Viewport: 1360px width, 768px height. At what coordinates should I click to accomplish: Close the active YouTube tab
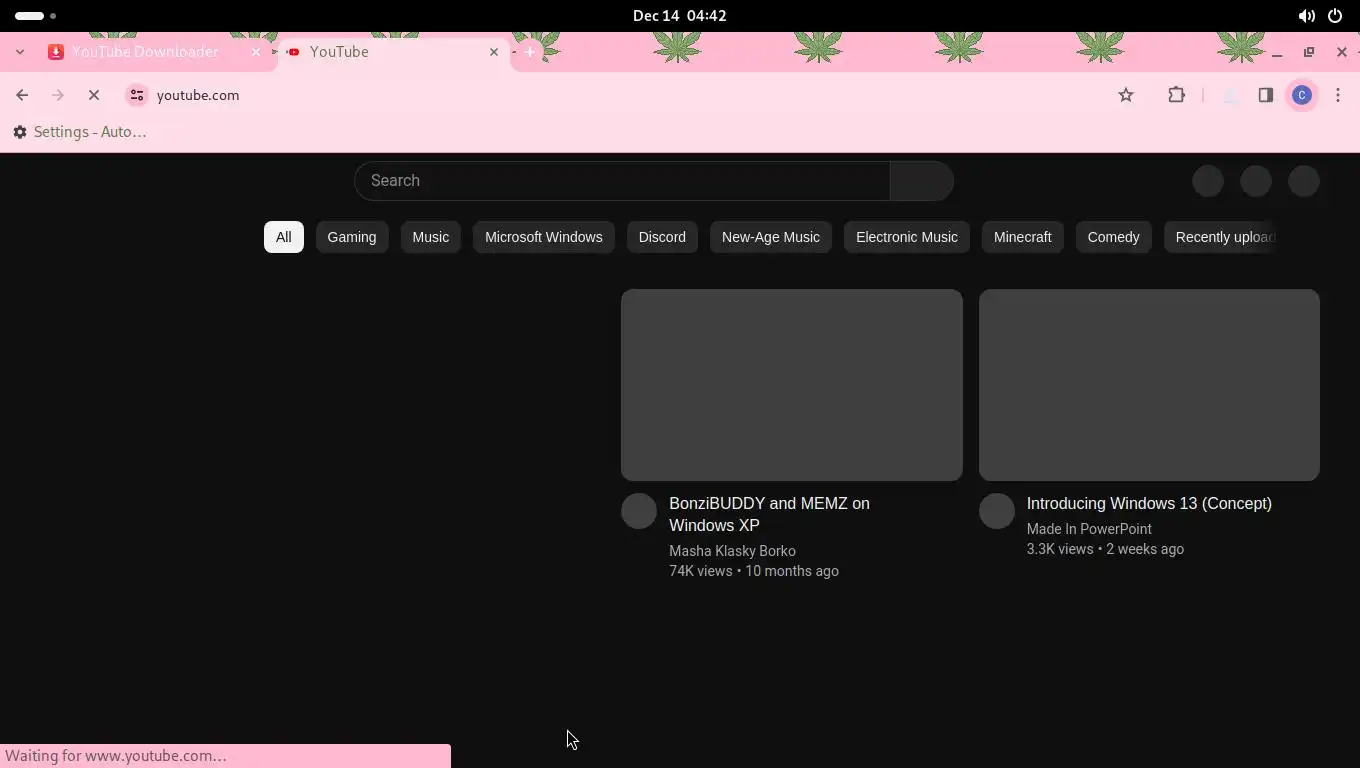tap(493, 52)
